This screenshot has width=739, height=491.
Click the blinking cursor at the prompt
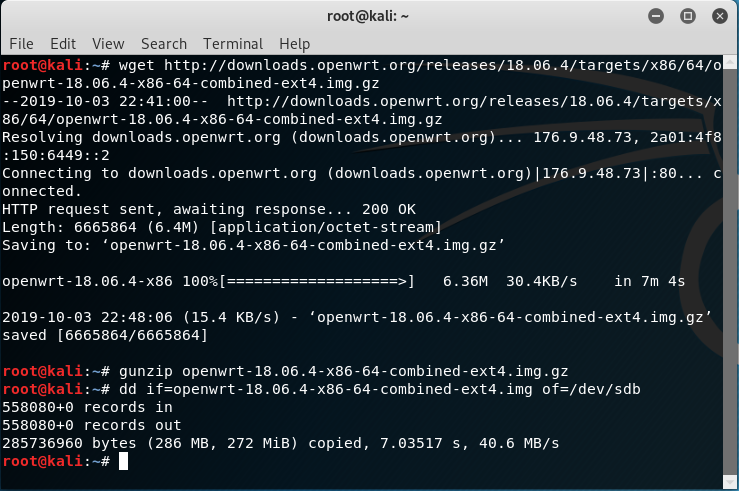(x=123, y=461)
